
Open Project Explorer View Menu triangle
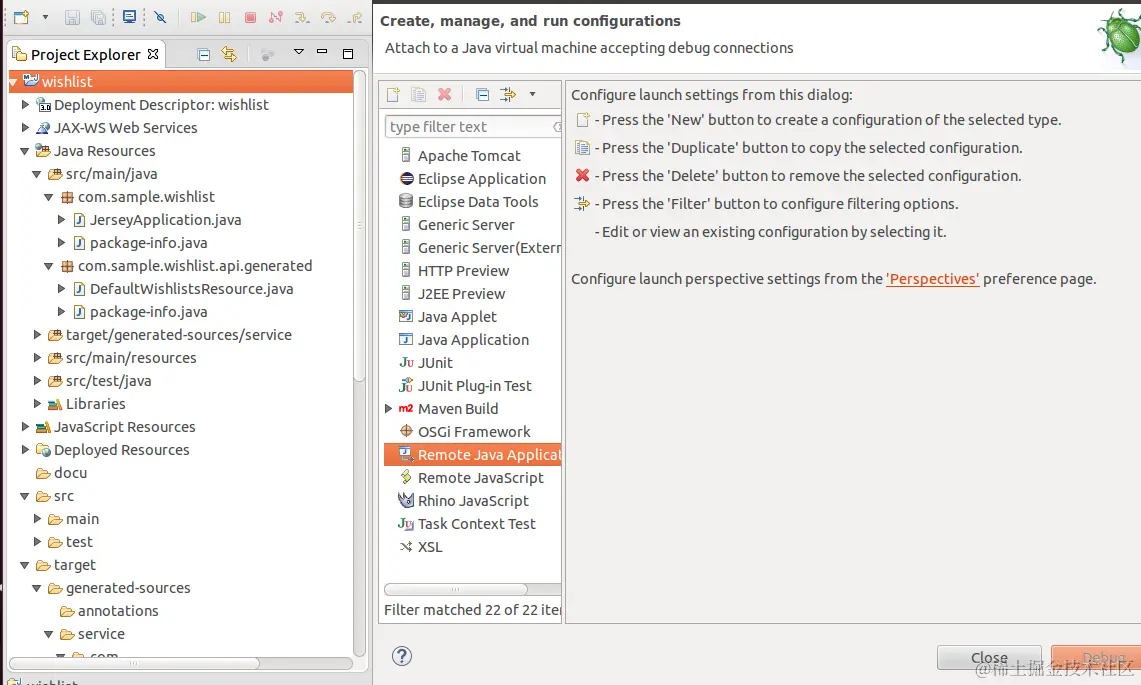[298, 52]
